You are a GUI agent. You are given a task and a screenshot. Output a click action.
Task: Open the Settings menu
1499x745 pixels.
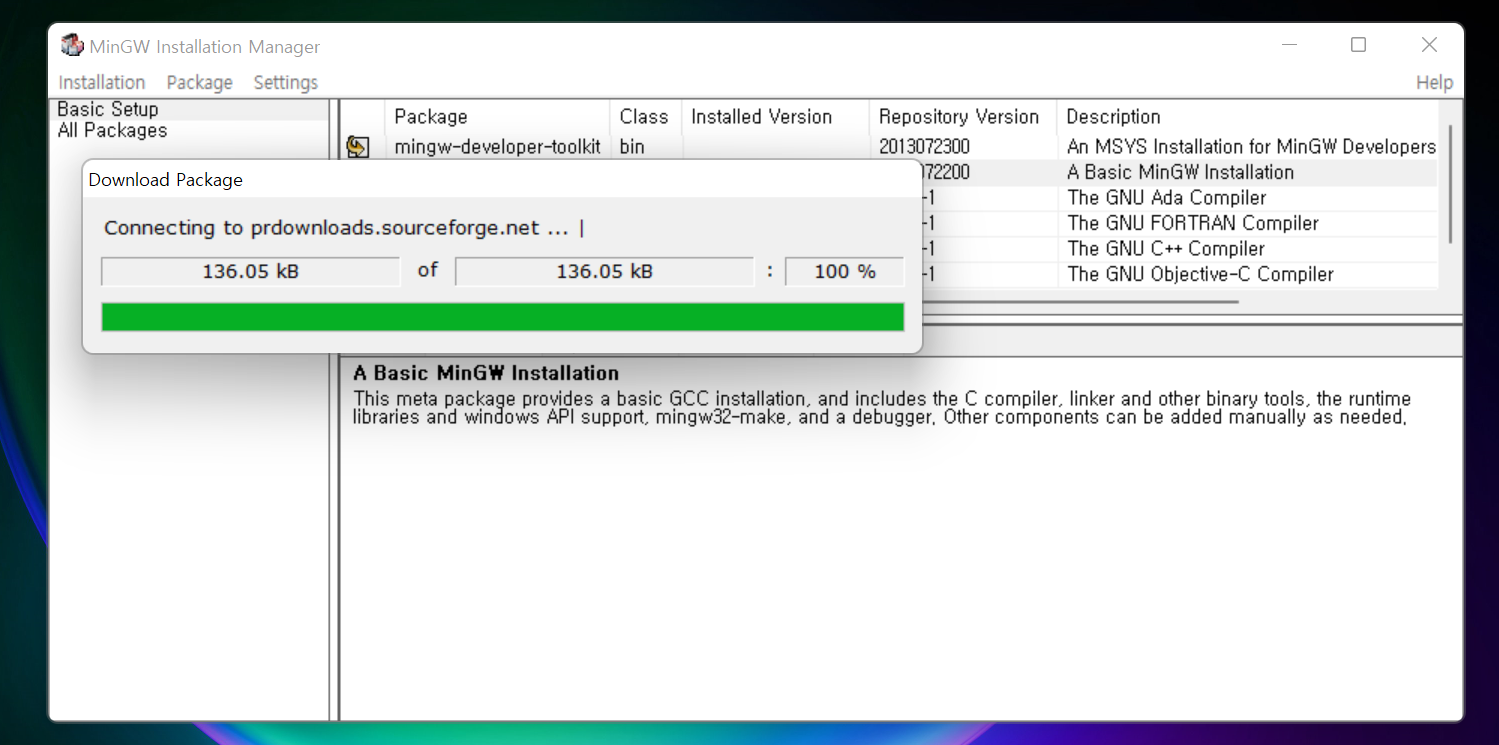click(286, 82)
